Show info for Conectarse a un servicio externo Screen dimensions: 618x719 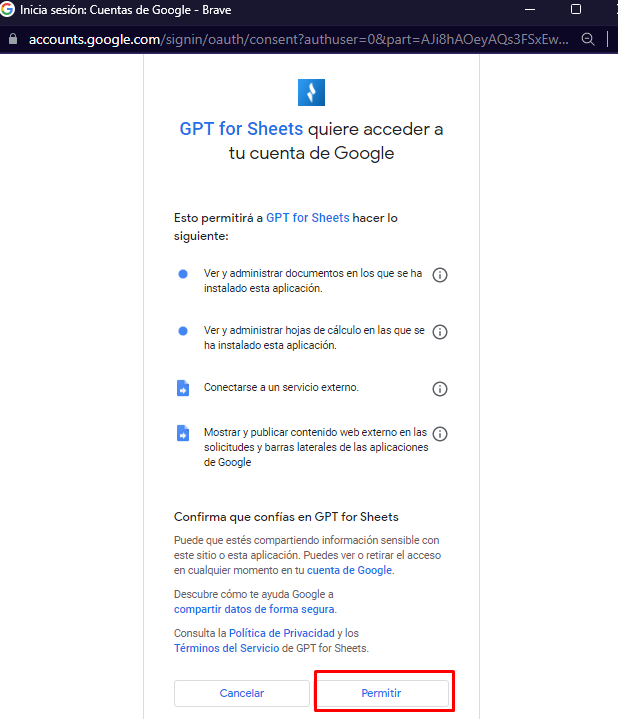pyautogui.click(x=440, y=389)
